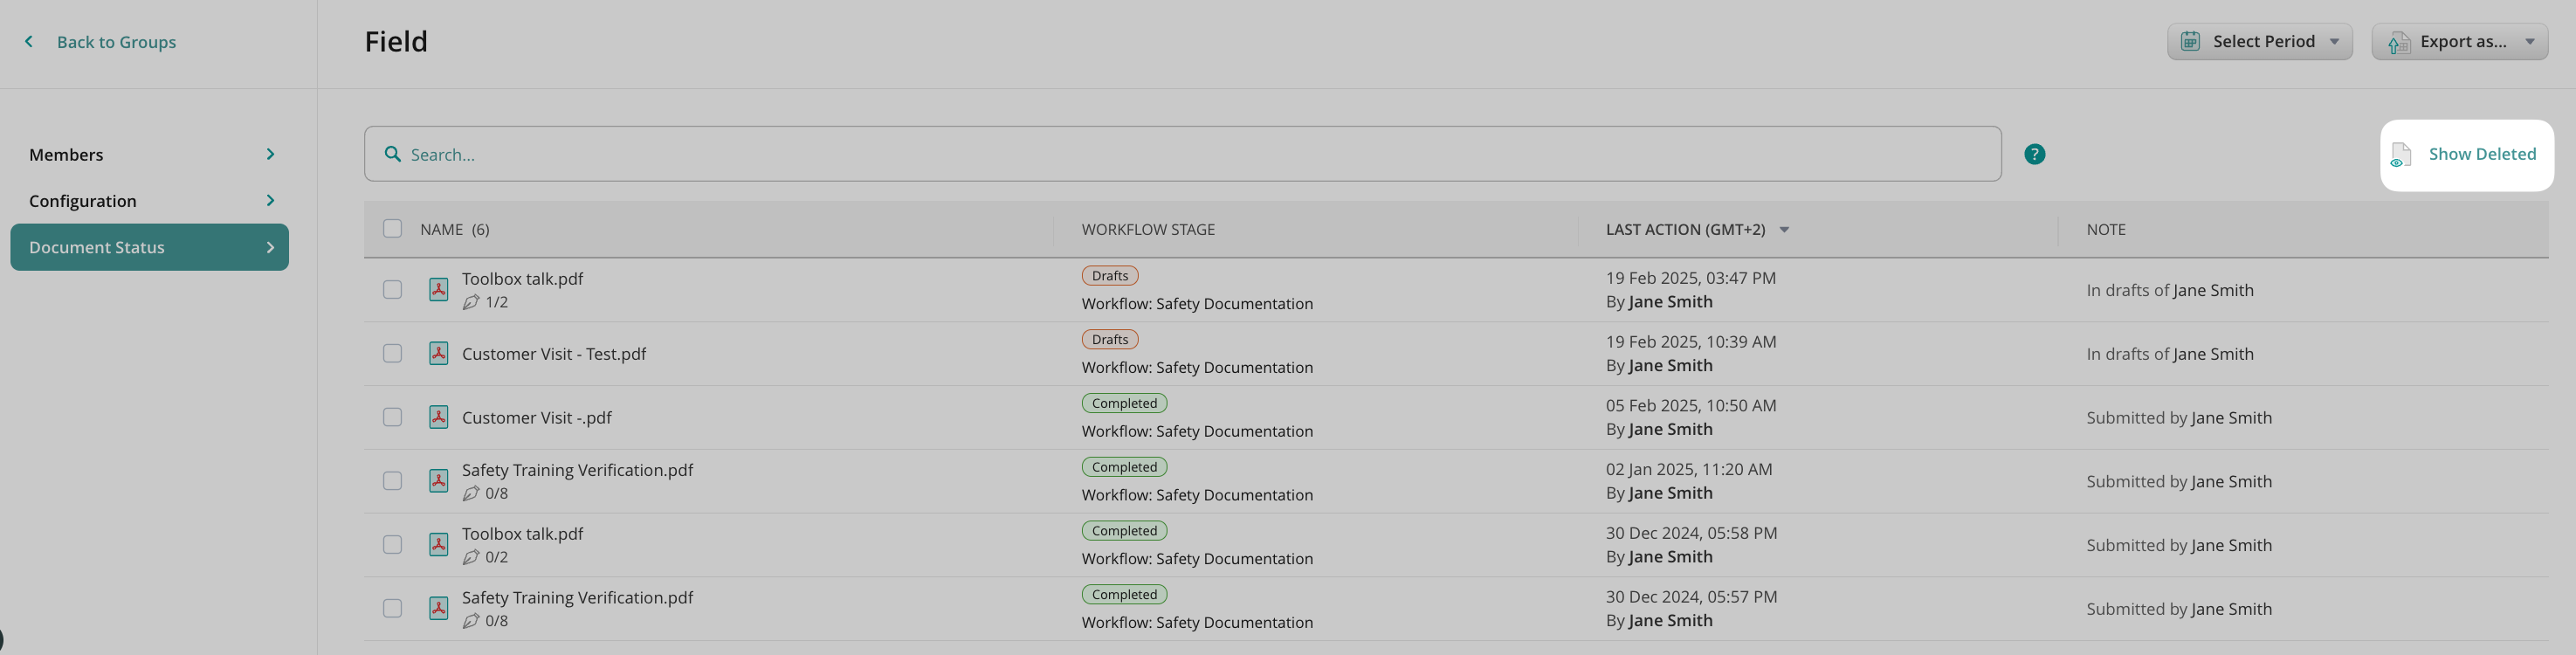Image resolution: width=2576 pixels, height=655 pixels.
Task: Select the checkbox for Customer Visit -.pdf
Action: click(x=392, y=417)
